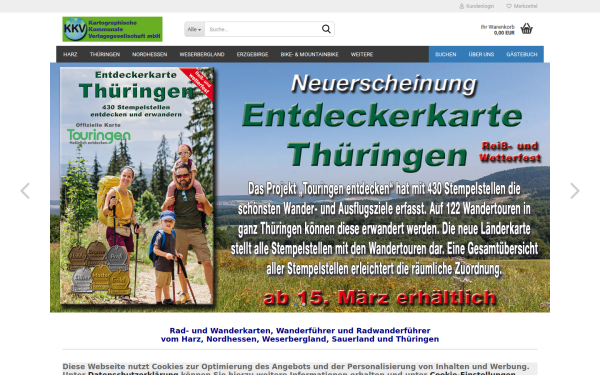Open the Gästebuch page
This screenshot has width=600, height=375.
click(522, 54)
